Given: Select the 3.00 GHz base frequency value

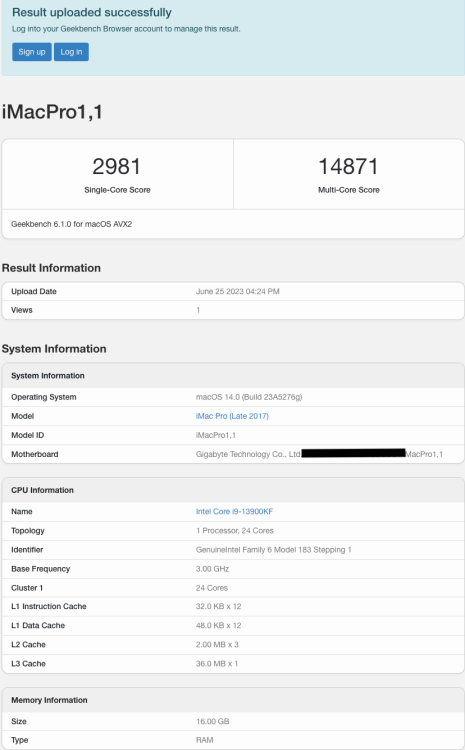Looking at the screenshot, I should coord(212,569).
